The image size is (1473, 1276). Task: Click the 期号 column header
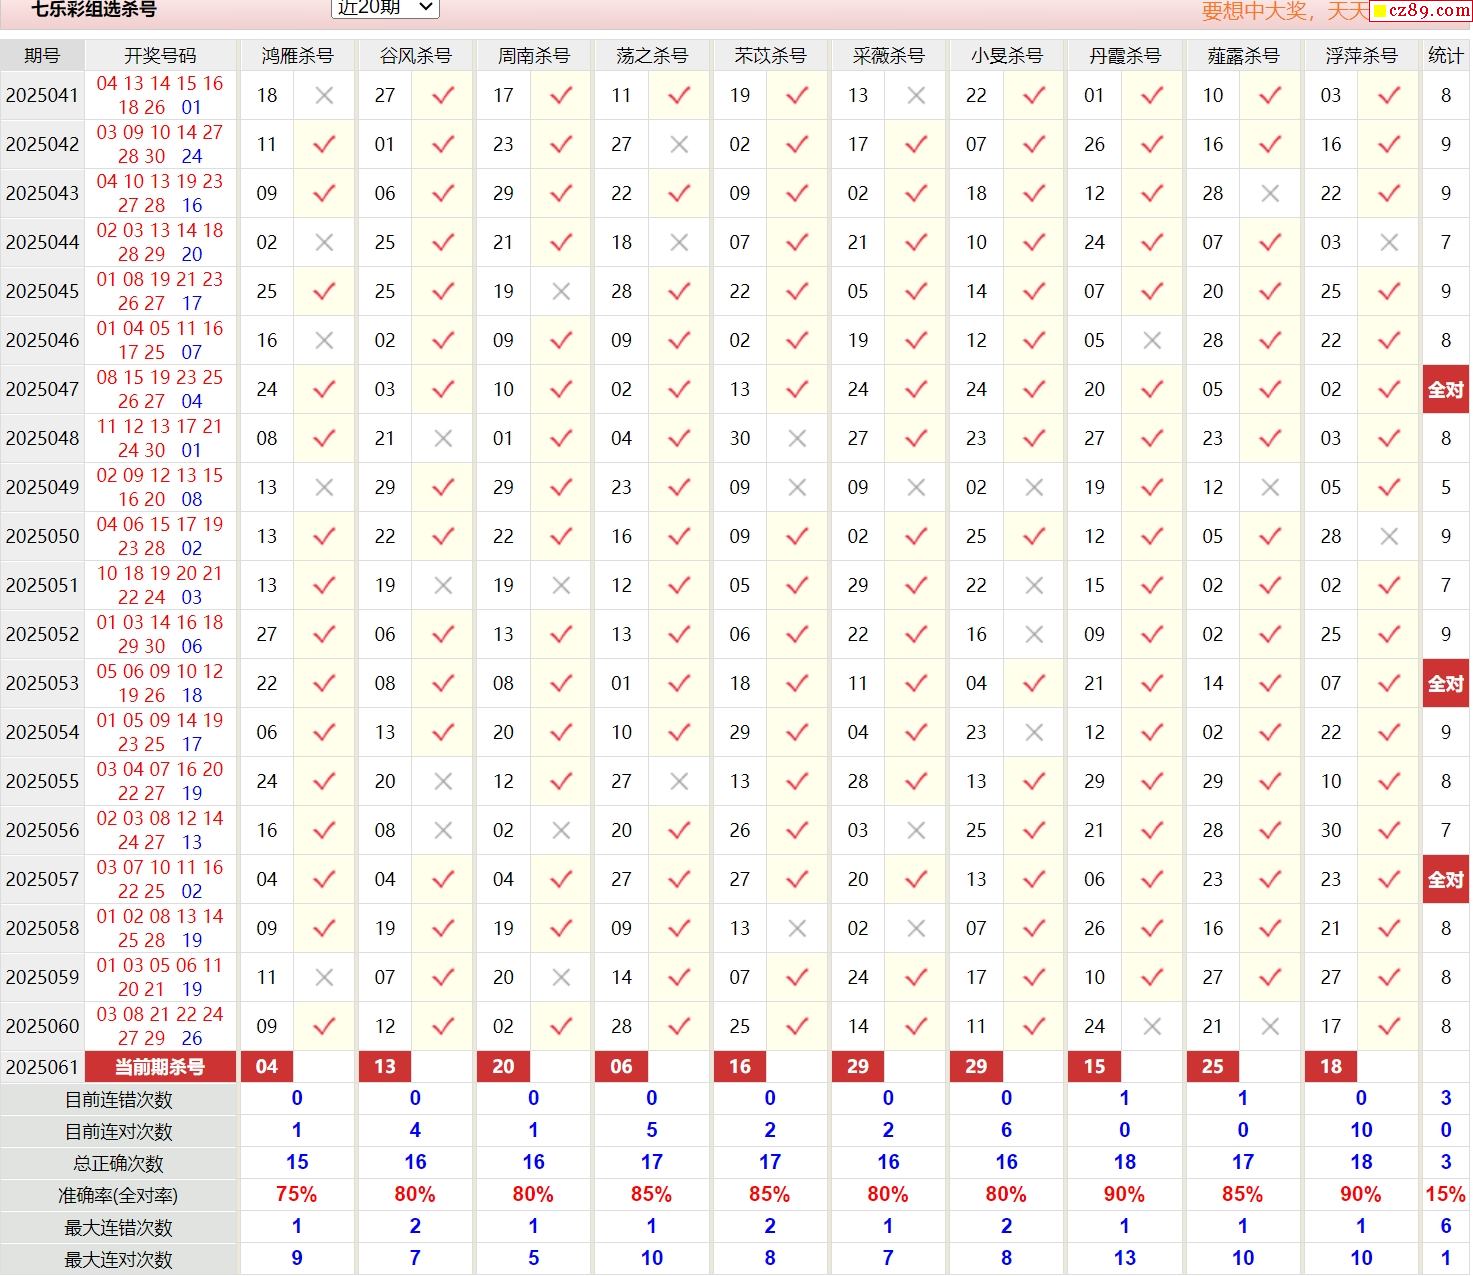tap(42, 56)
